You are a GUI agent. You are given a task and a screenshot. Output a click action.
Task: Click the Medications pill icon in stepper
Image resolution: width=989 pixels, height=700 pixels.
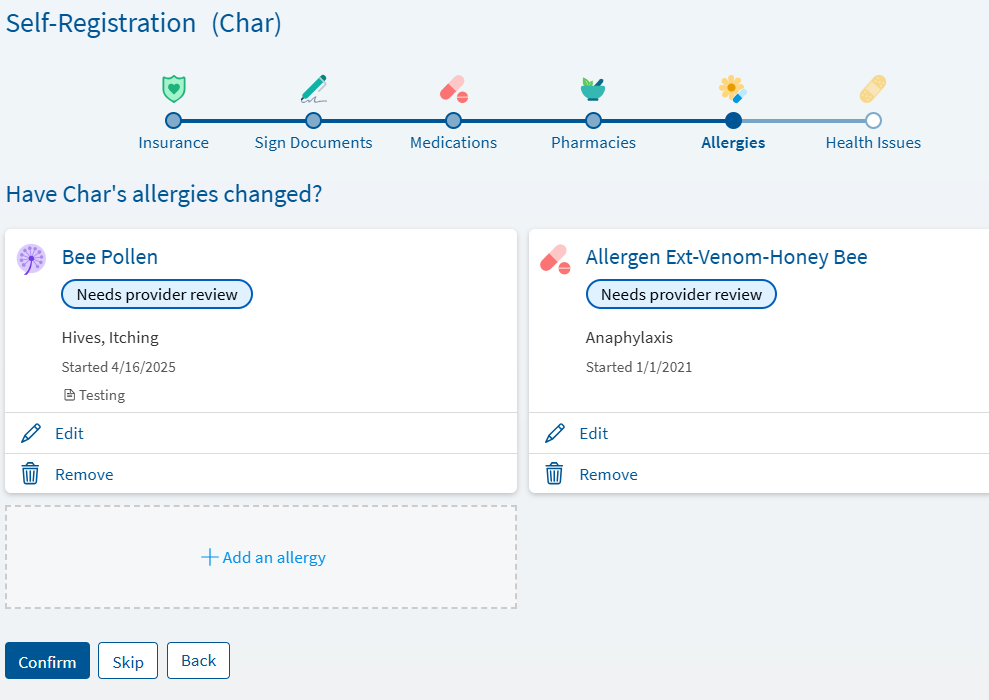(454, 89)
